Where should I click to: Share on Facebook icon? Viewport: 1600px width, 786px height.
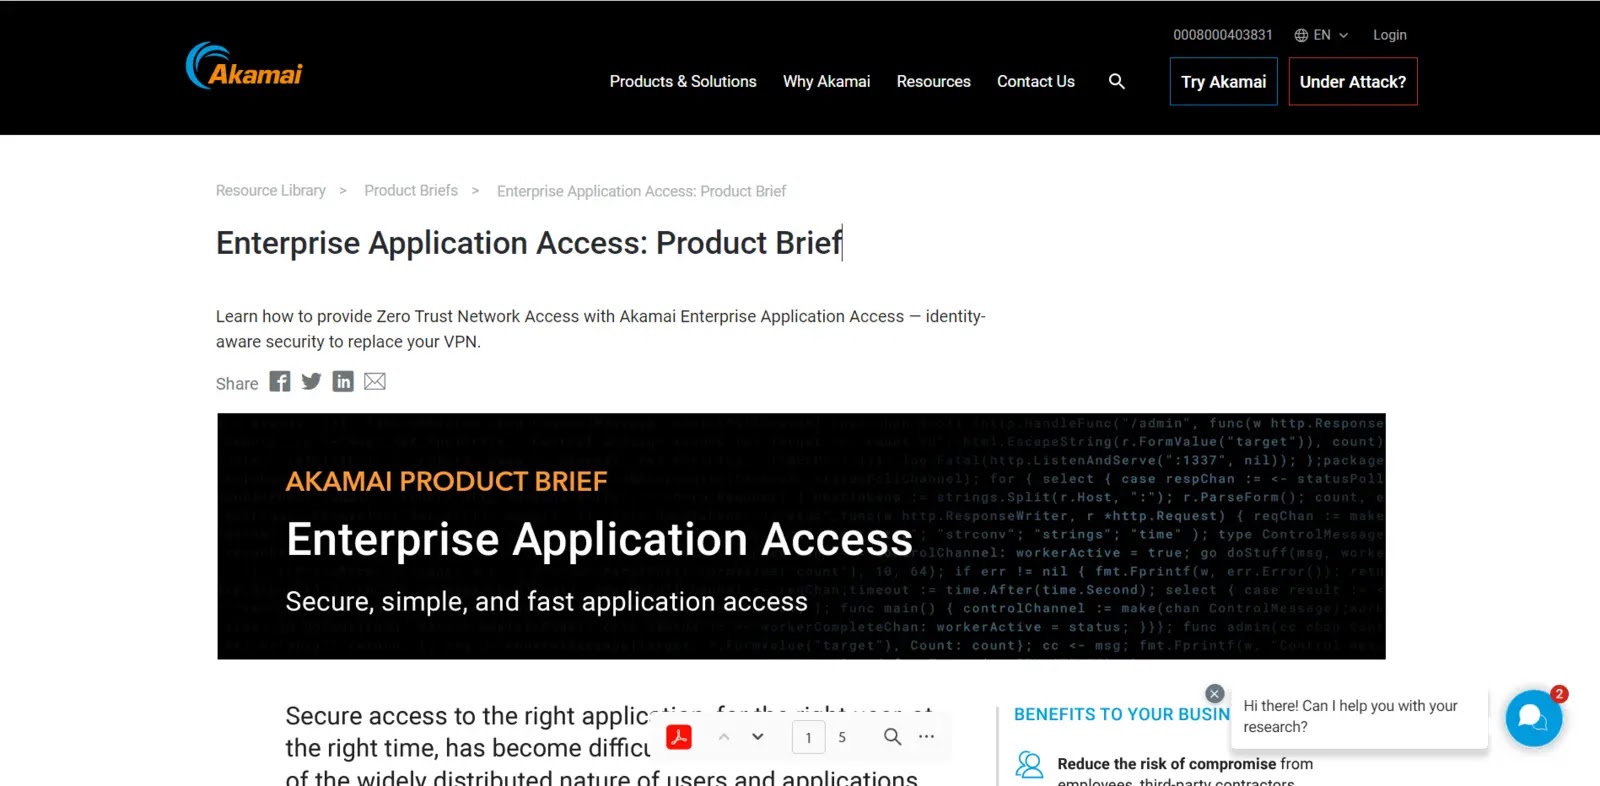280,382
